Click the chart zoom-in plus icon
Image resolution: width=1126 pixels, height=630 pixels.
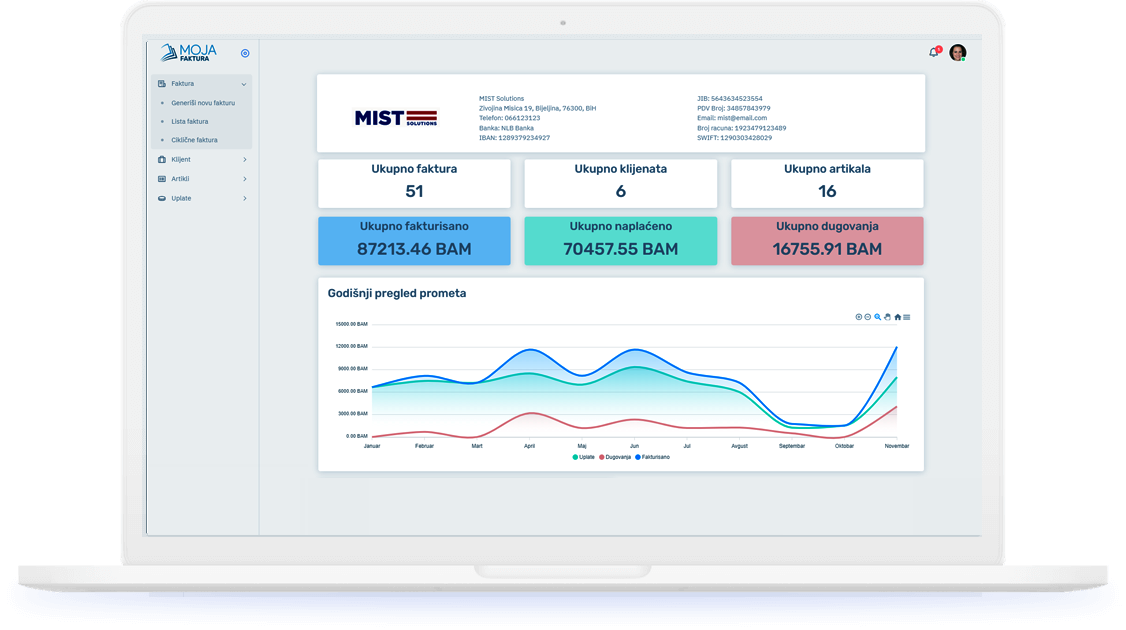[x=858, y=317]
